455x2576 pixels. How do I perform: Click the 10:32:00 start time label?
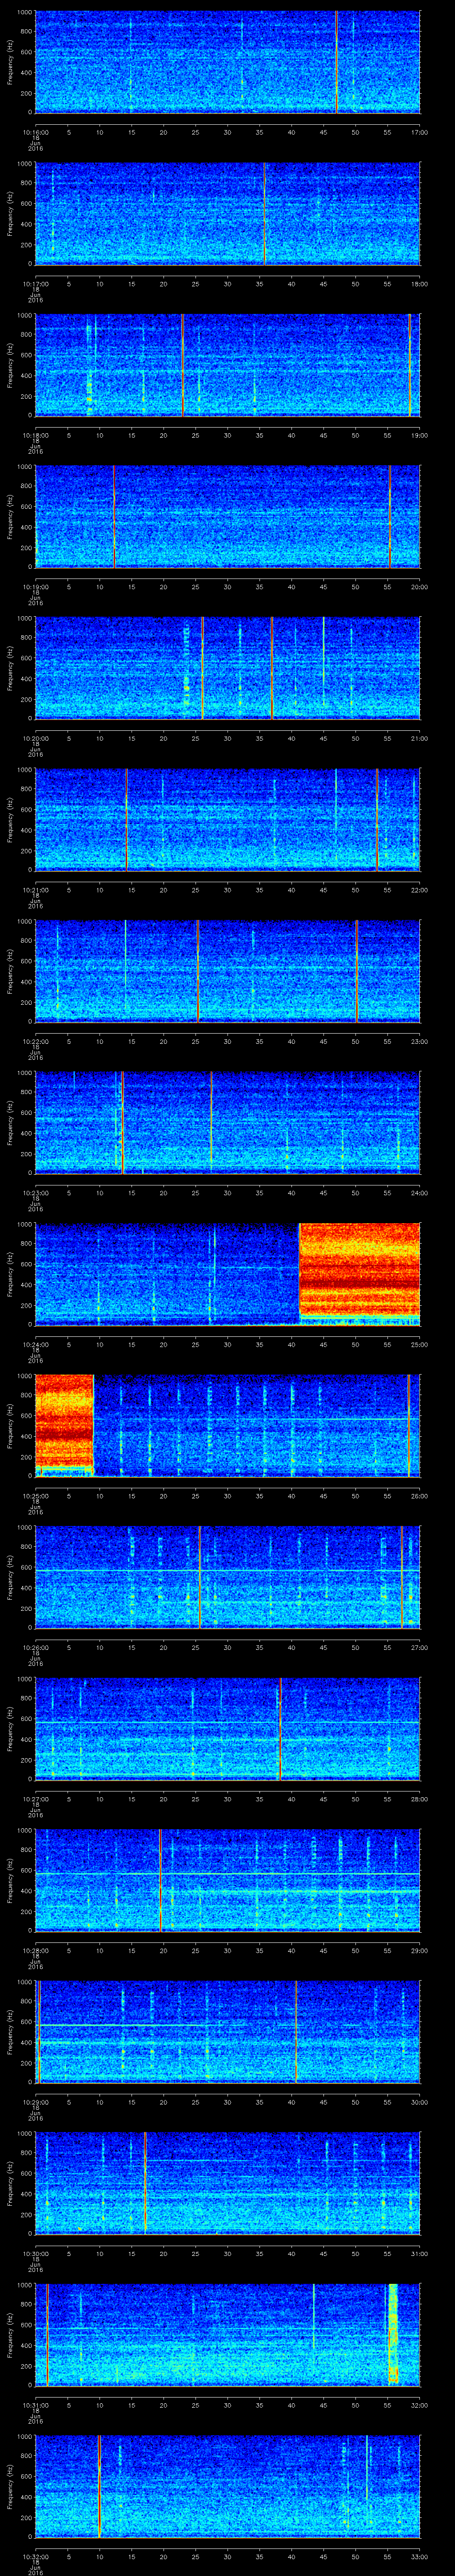[36, 2557]
